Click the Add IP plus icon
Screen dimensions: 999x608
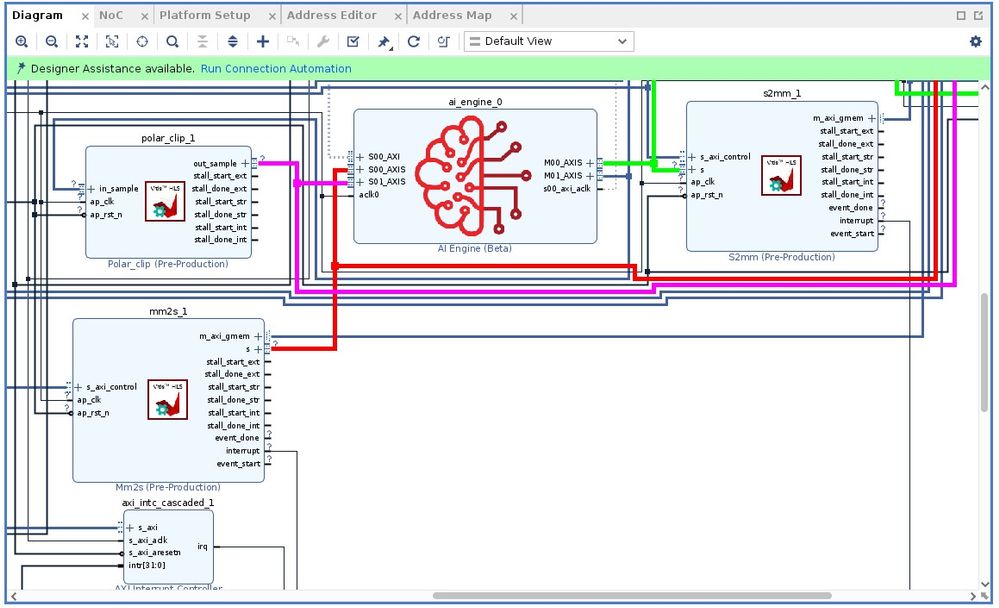262,41
